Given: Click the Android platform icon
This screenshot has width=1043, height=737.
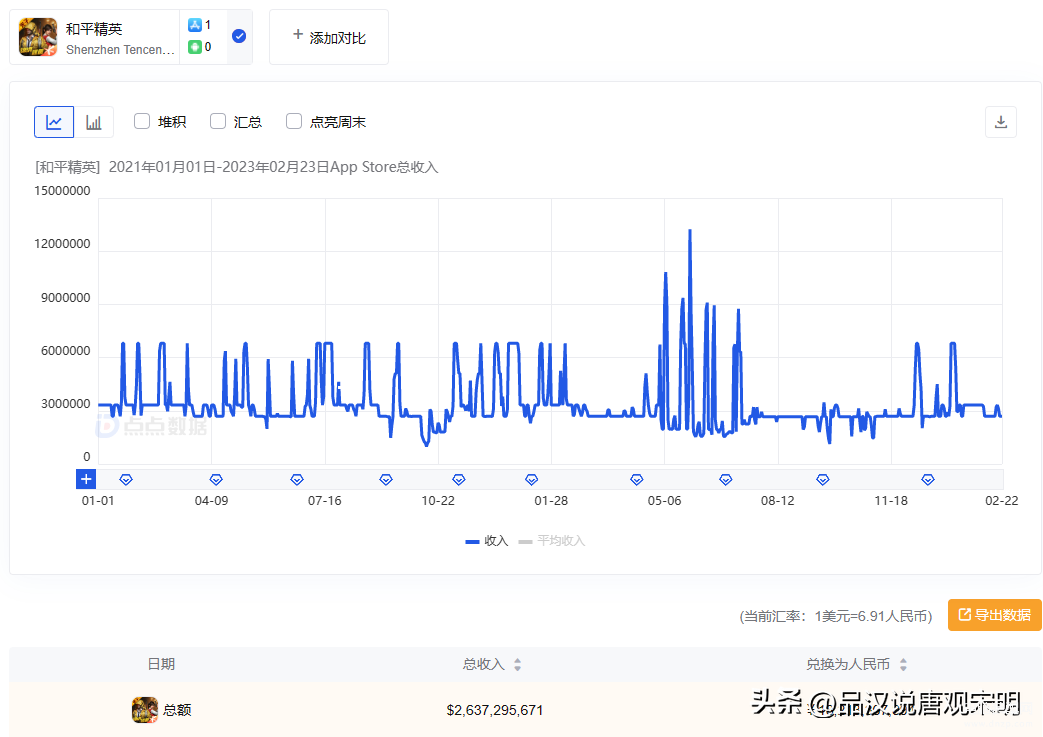Looking at the screenshot, I should [x=195, y=47].
